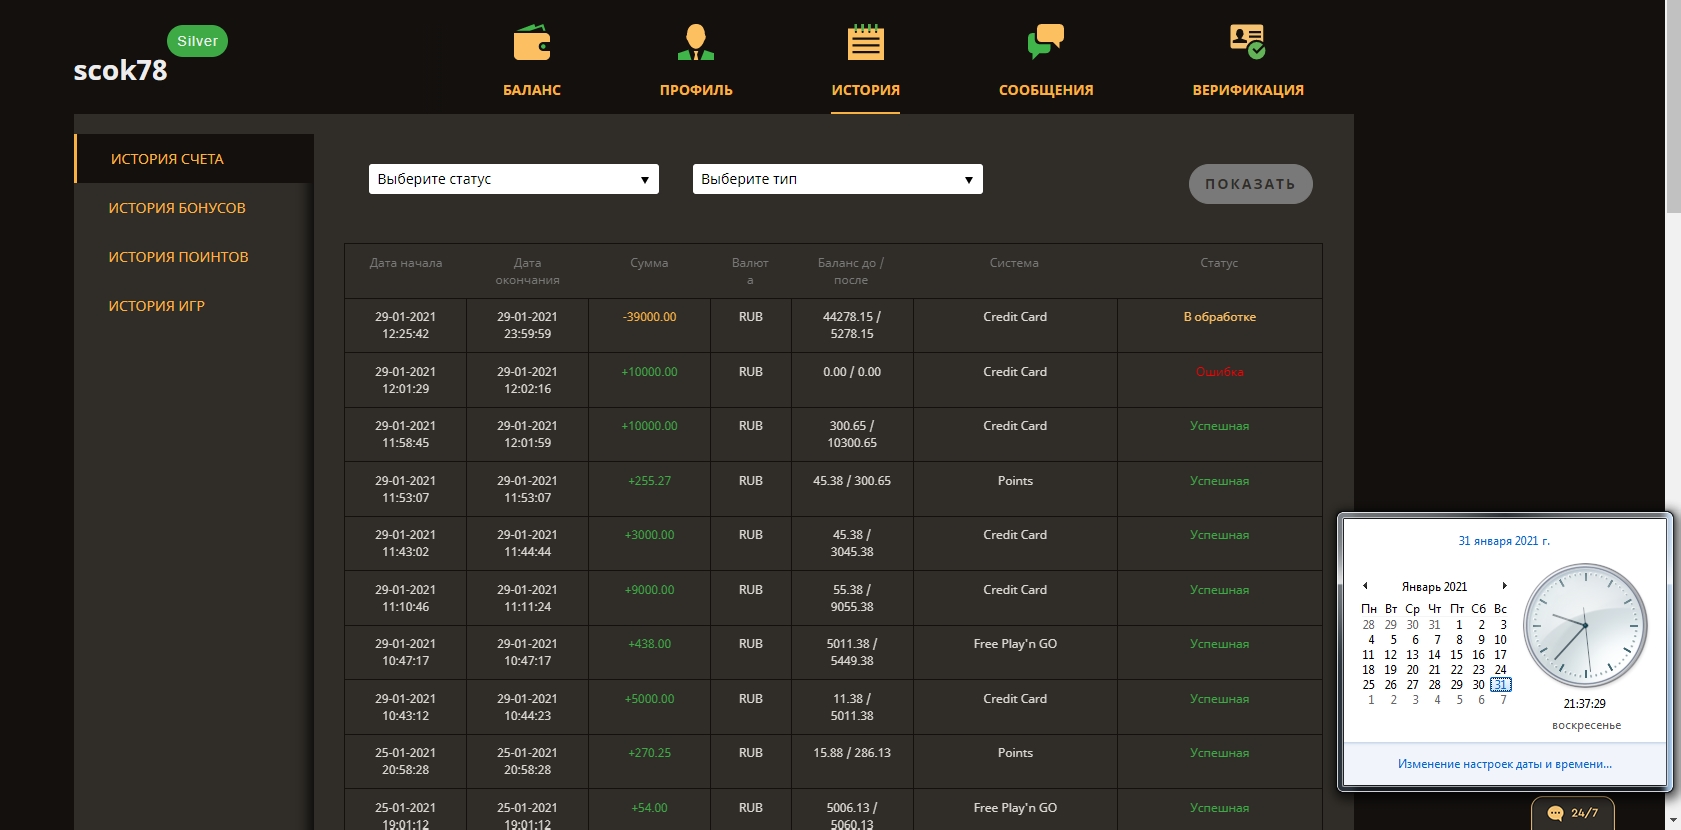Click the 0.00 / 0.00 balance cell

click(852, 372)
